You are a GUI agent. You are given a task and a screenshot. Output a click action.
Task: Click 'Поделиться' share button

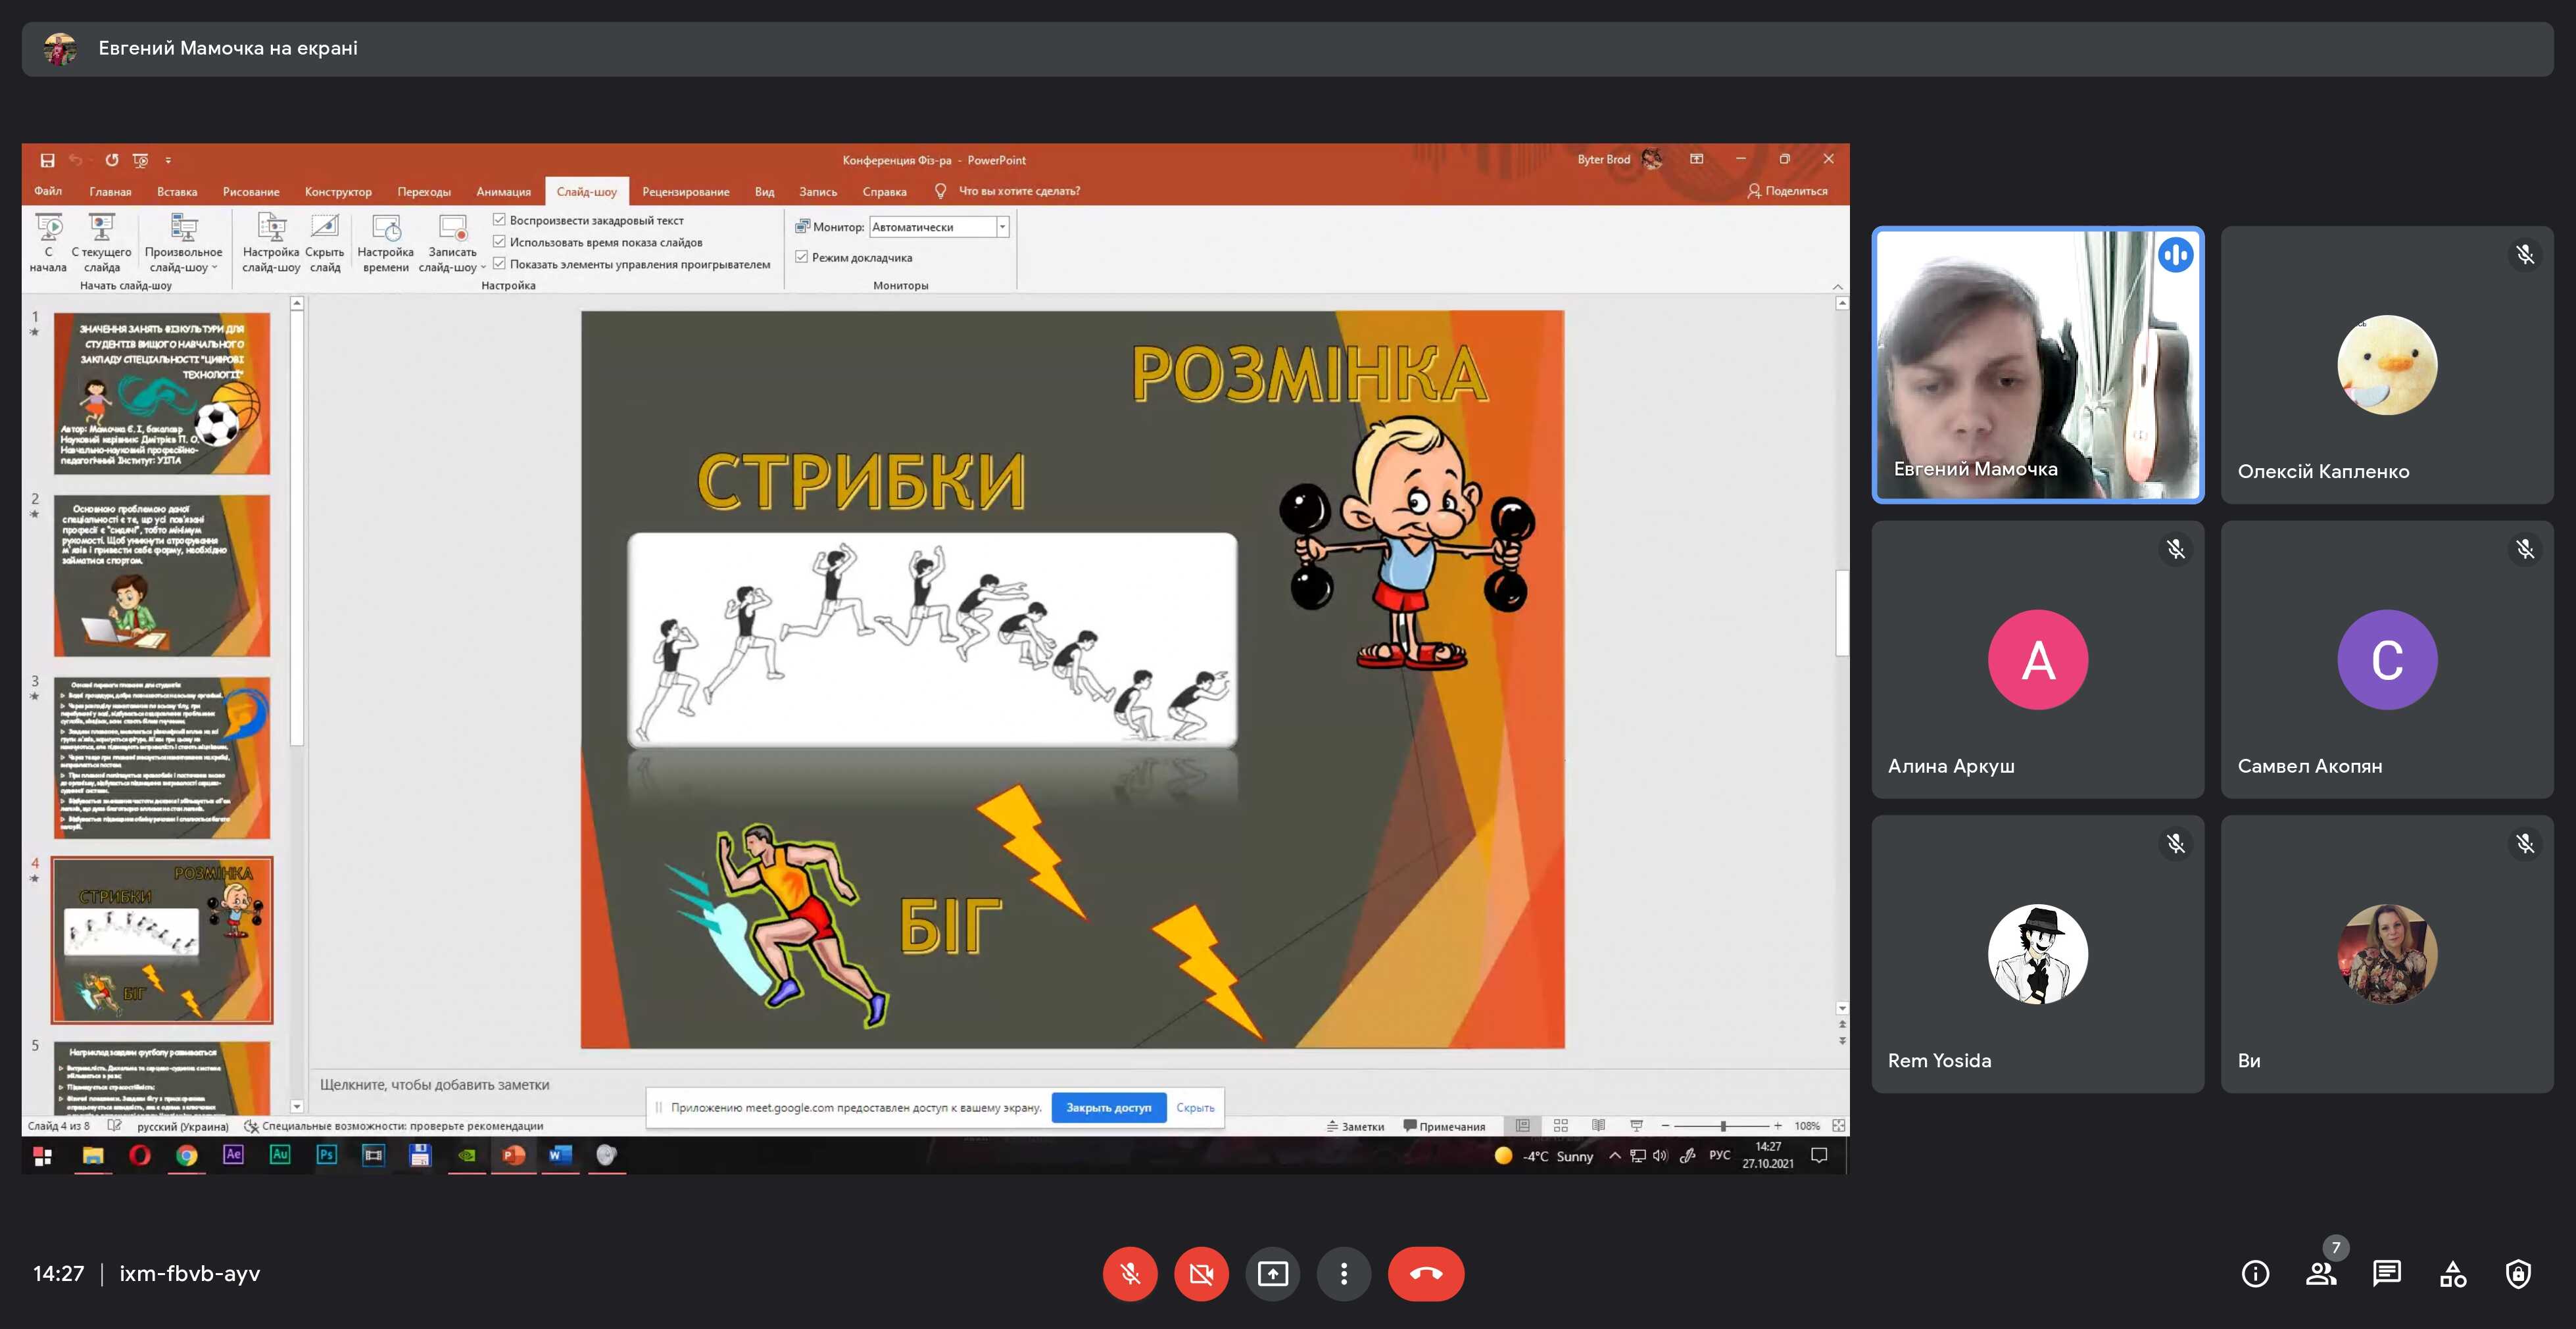[1787, 191]
